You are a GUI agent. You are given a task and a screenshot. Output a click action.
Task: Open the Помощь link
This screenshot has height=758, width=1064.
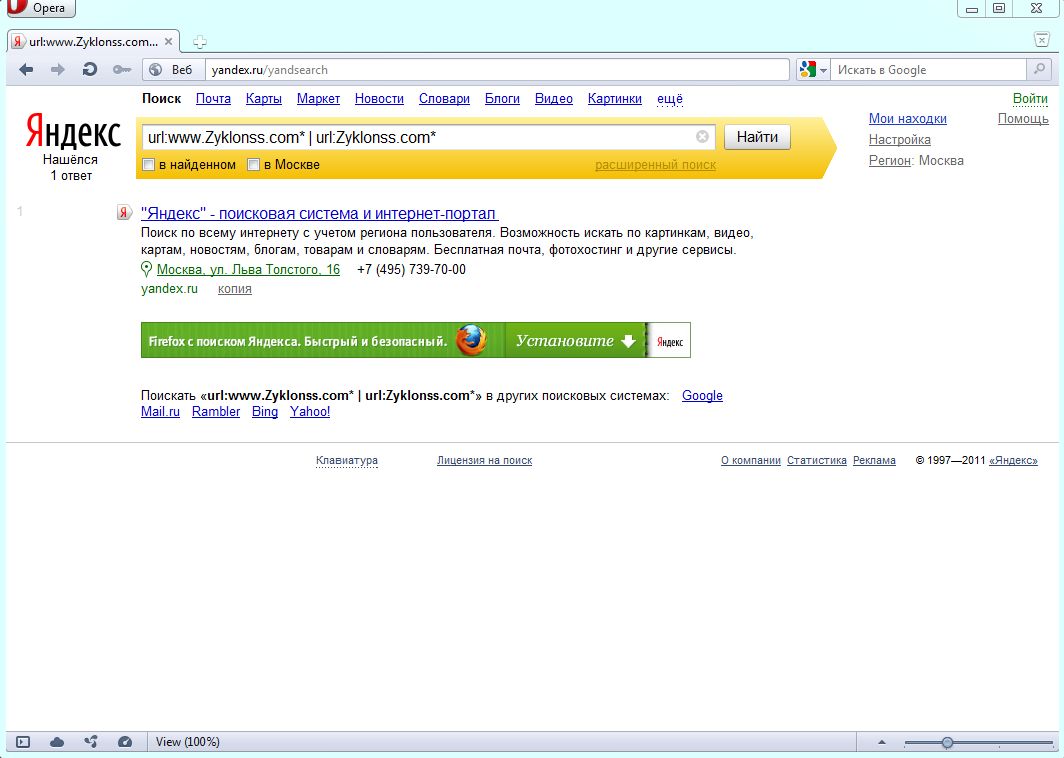1023,119
